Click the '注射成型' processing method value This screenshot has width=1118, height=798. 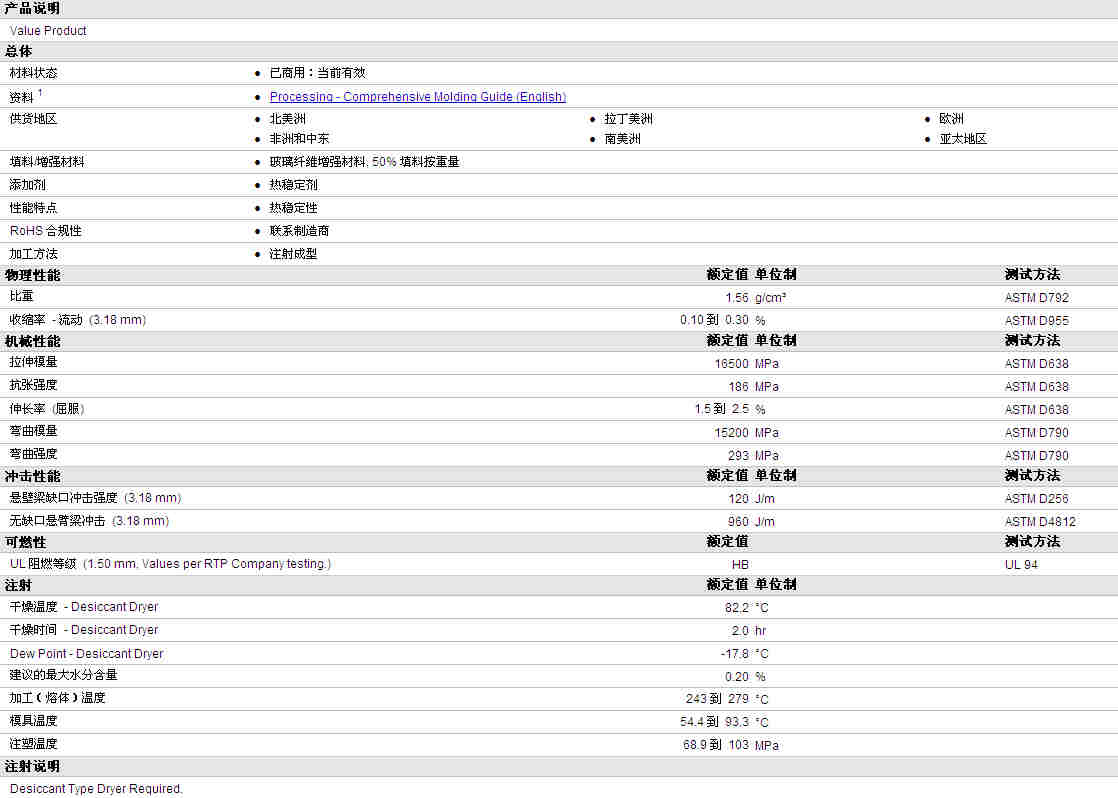tap(294, 254)
